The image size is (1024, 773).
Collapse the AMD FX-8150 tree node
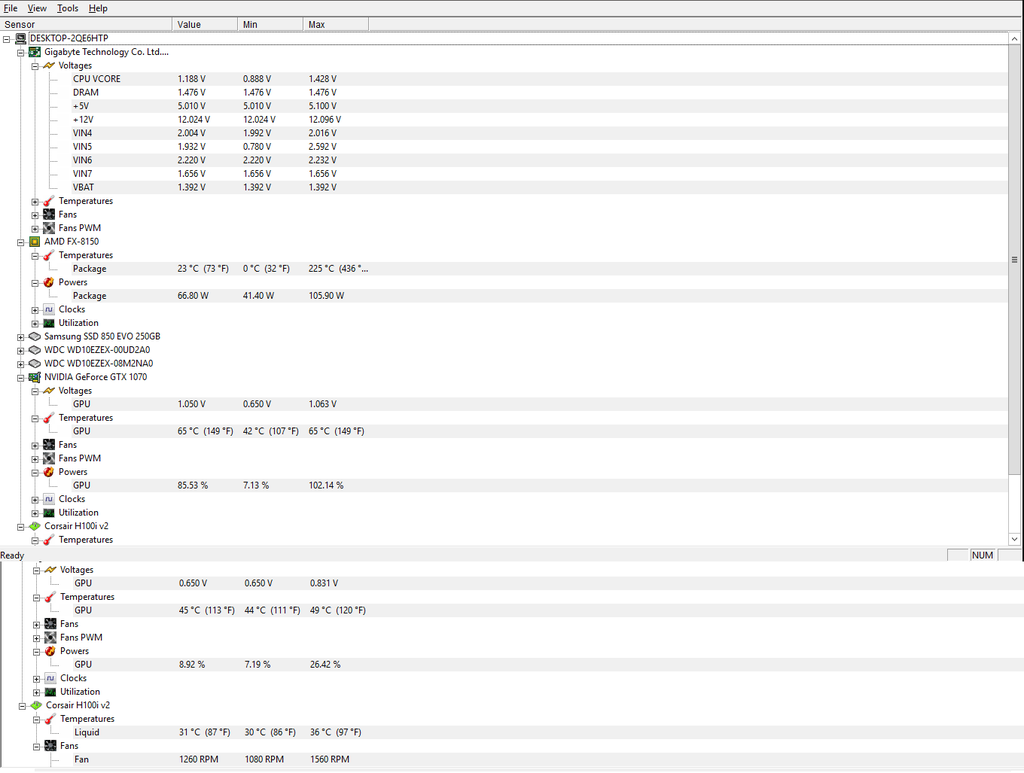coord(21,242)
